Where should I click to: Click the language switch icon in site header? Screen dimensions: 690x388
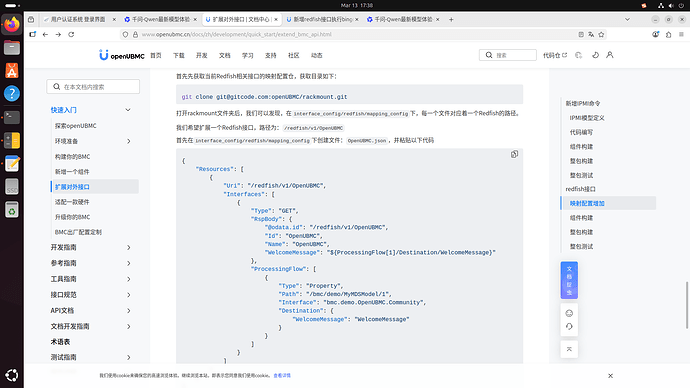[x=579, y=55]
